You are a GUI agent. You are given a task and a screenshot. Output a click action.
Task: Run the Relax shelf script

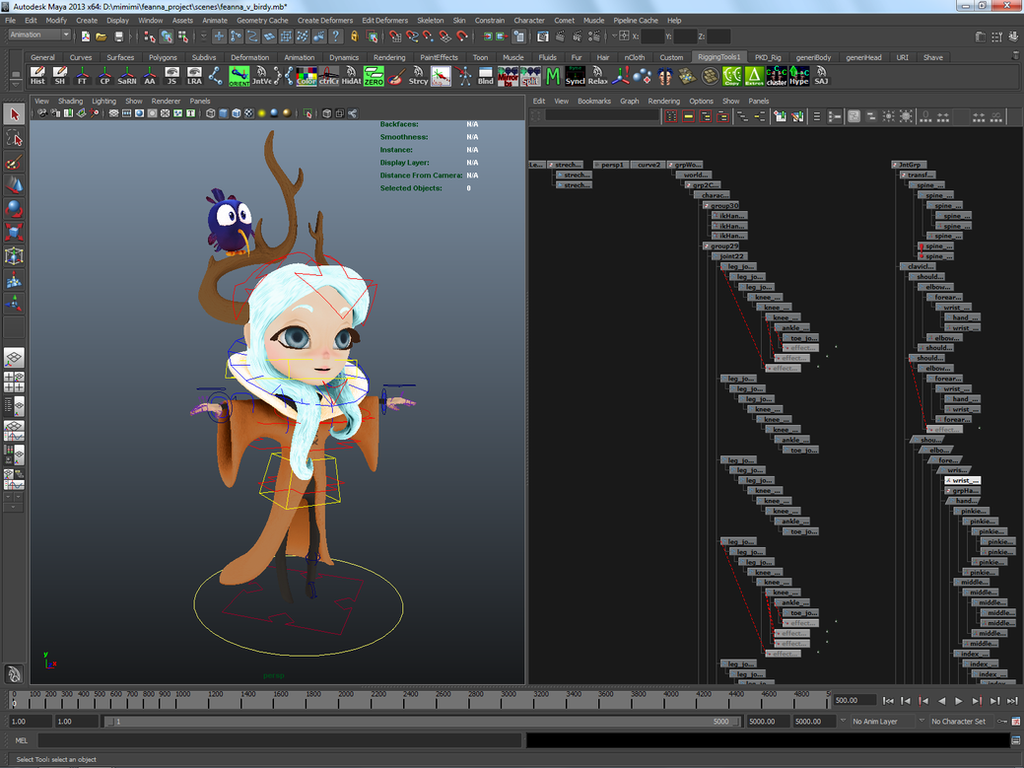point(597,76)
